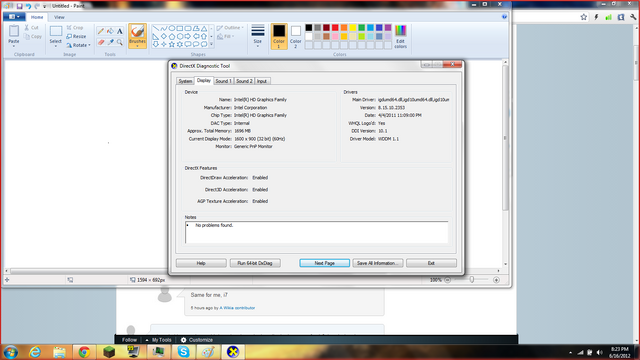Open the Brushes dropdown
This screenshot has height=360, width=640.
pos(137,36)
